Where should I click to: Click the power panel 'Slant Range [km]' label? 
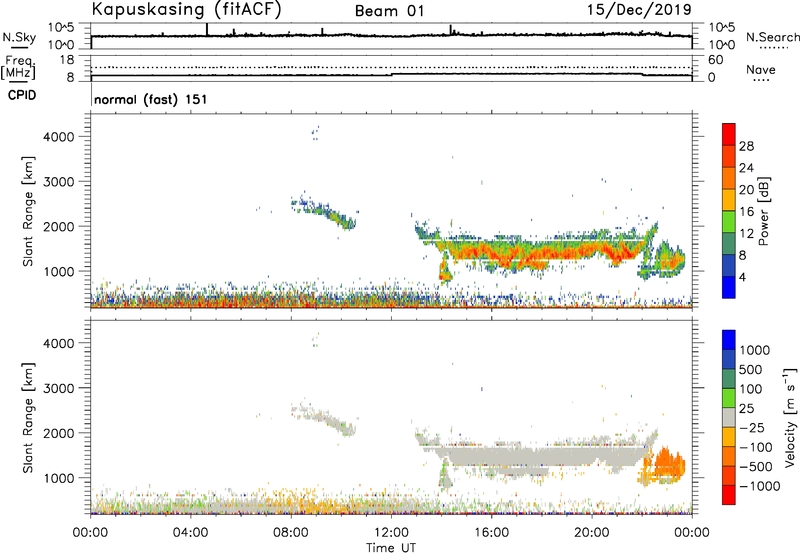28,211
